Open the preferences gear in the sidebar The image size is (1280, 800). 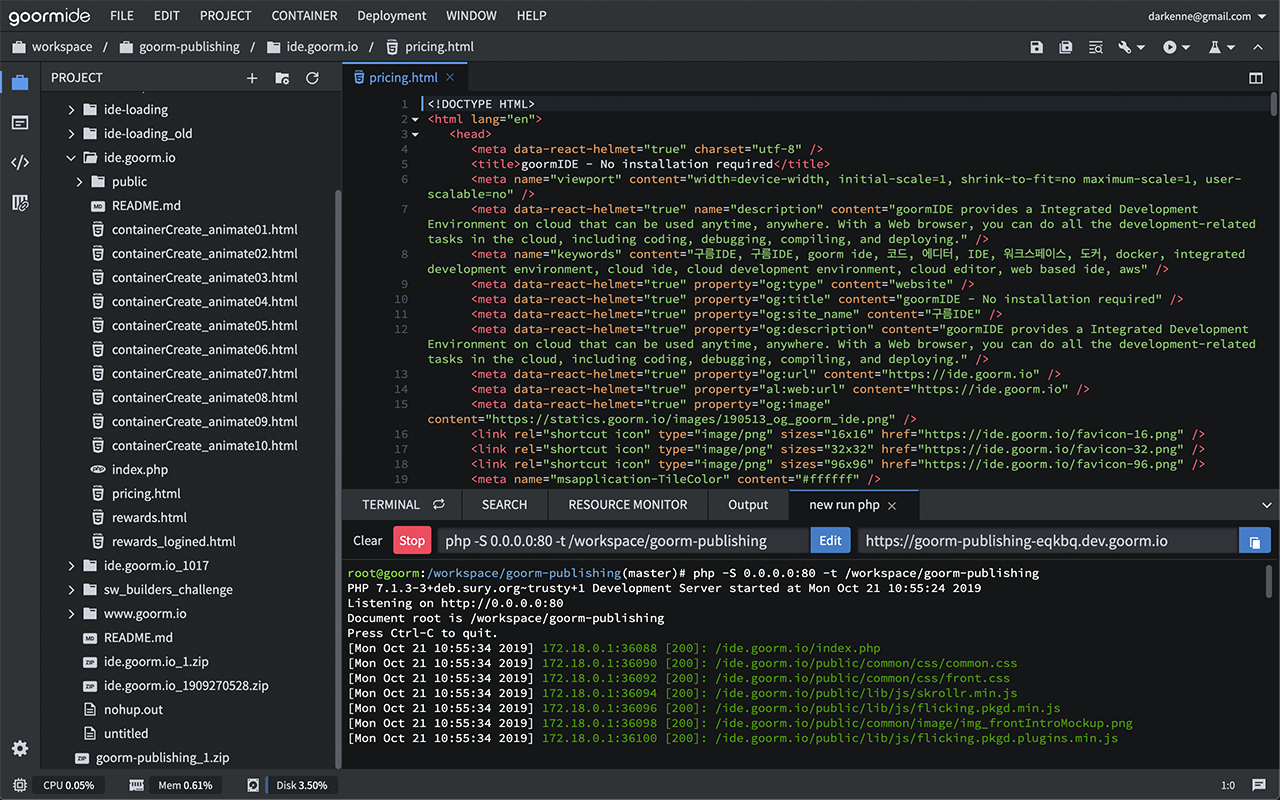20,748
